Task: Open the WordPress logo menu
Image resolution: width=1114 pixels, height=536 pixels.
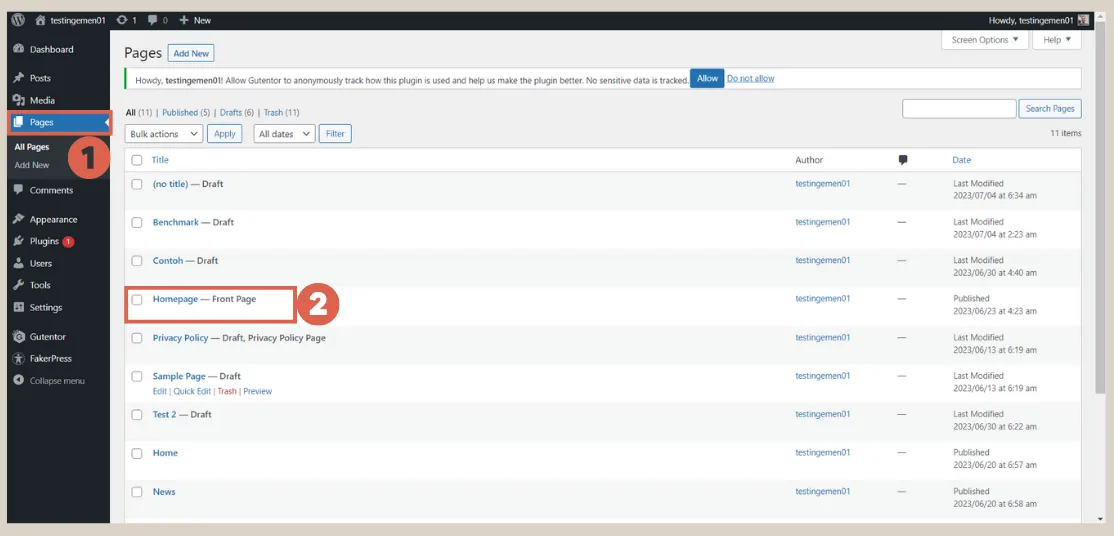Action: coord(18,21)
